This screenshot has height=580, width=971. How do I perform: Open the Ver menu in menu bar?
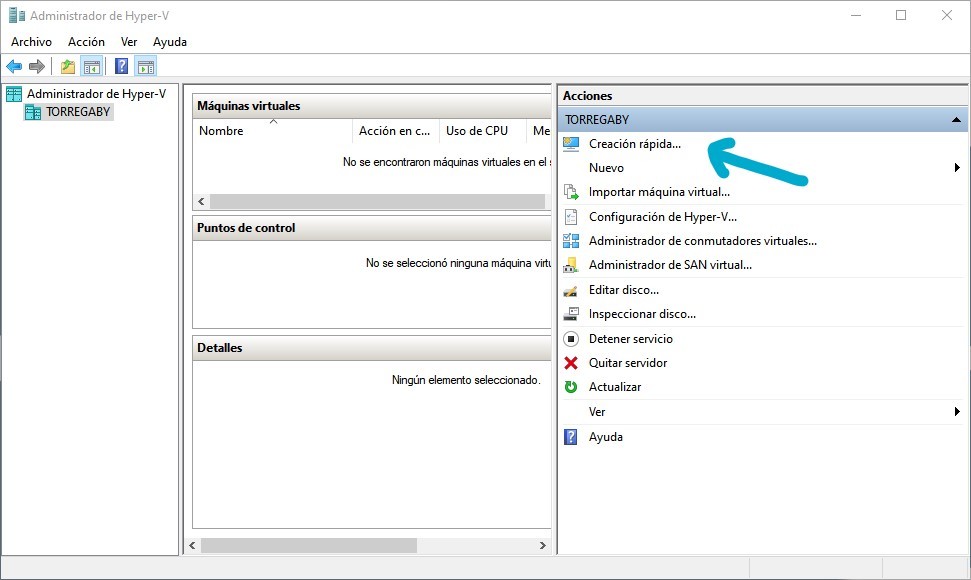[x=129, y=42]
